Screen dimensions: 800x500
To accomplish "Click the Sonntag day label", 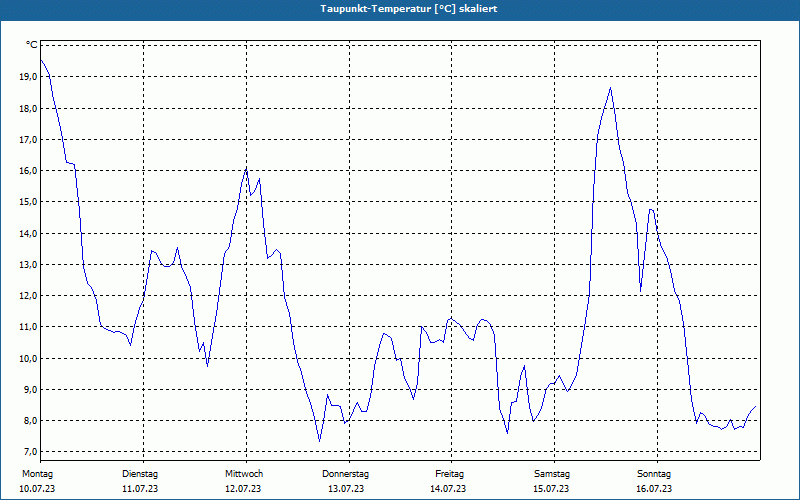I will click(x=654, y=474).
